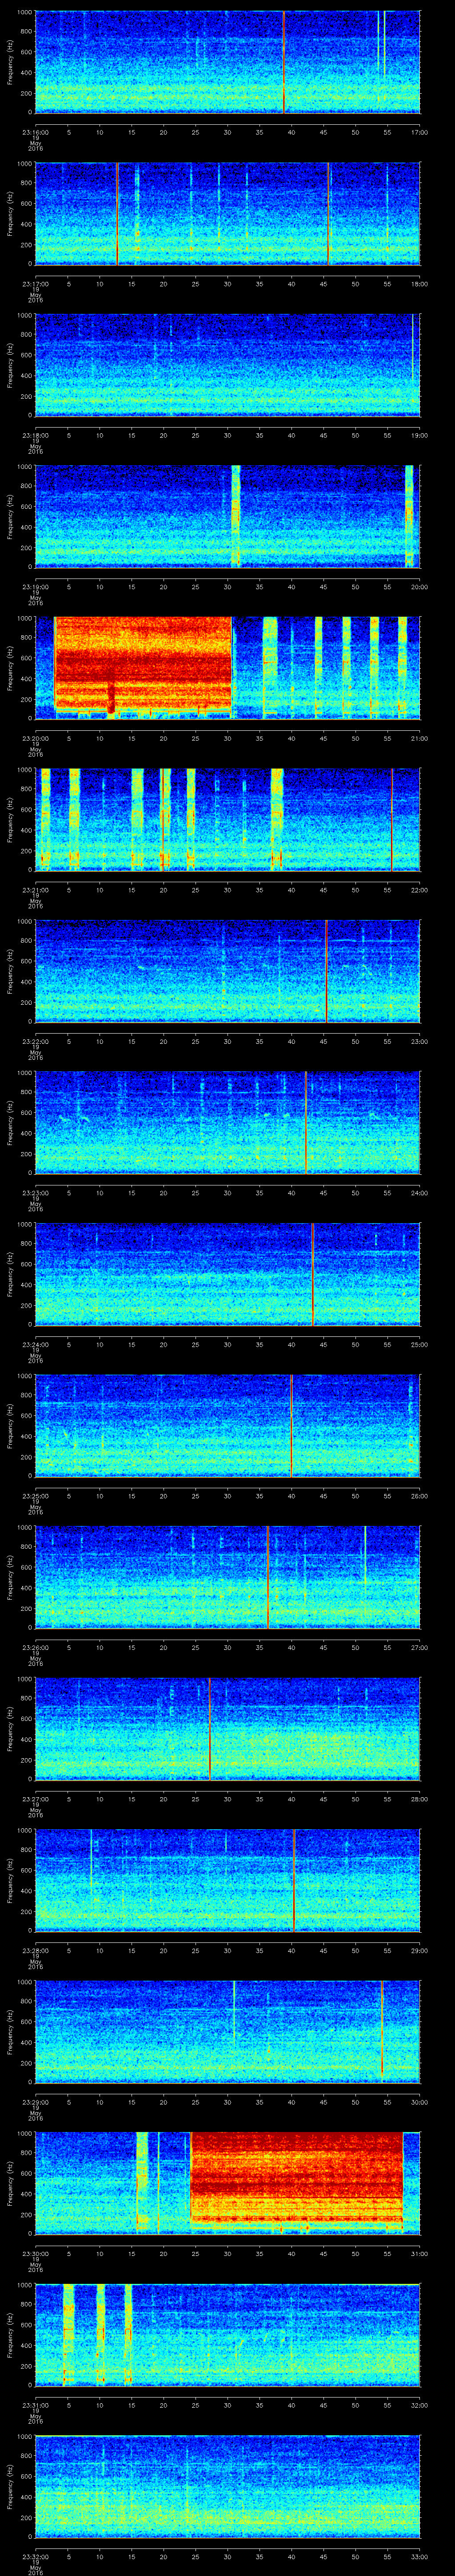The width and height of the screenshot is (455, 2576).
Task: Click the 23:28:00 start time label
Action: click(36, 1950)
